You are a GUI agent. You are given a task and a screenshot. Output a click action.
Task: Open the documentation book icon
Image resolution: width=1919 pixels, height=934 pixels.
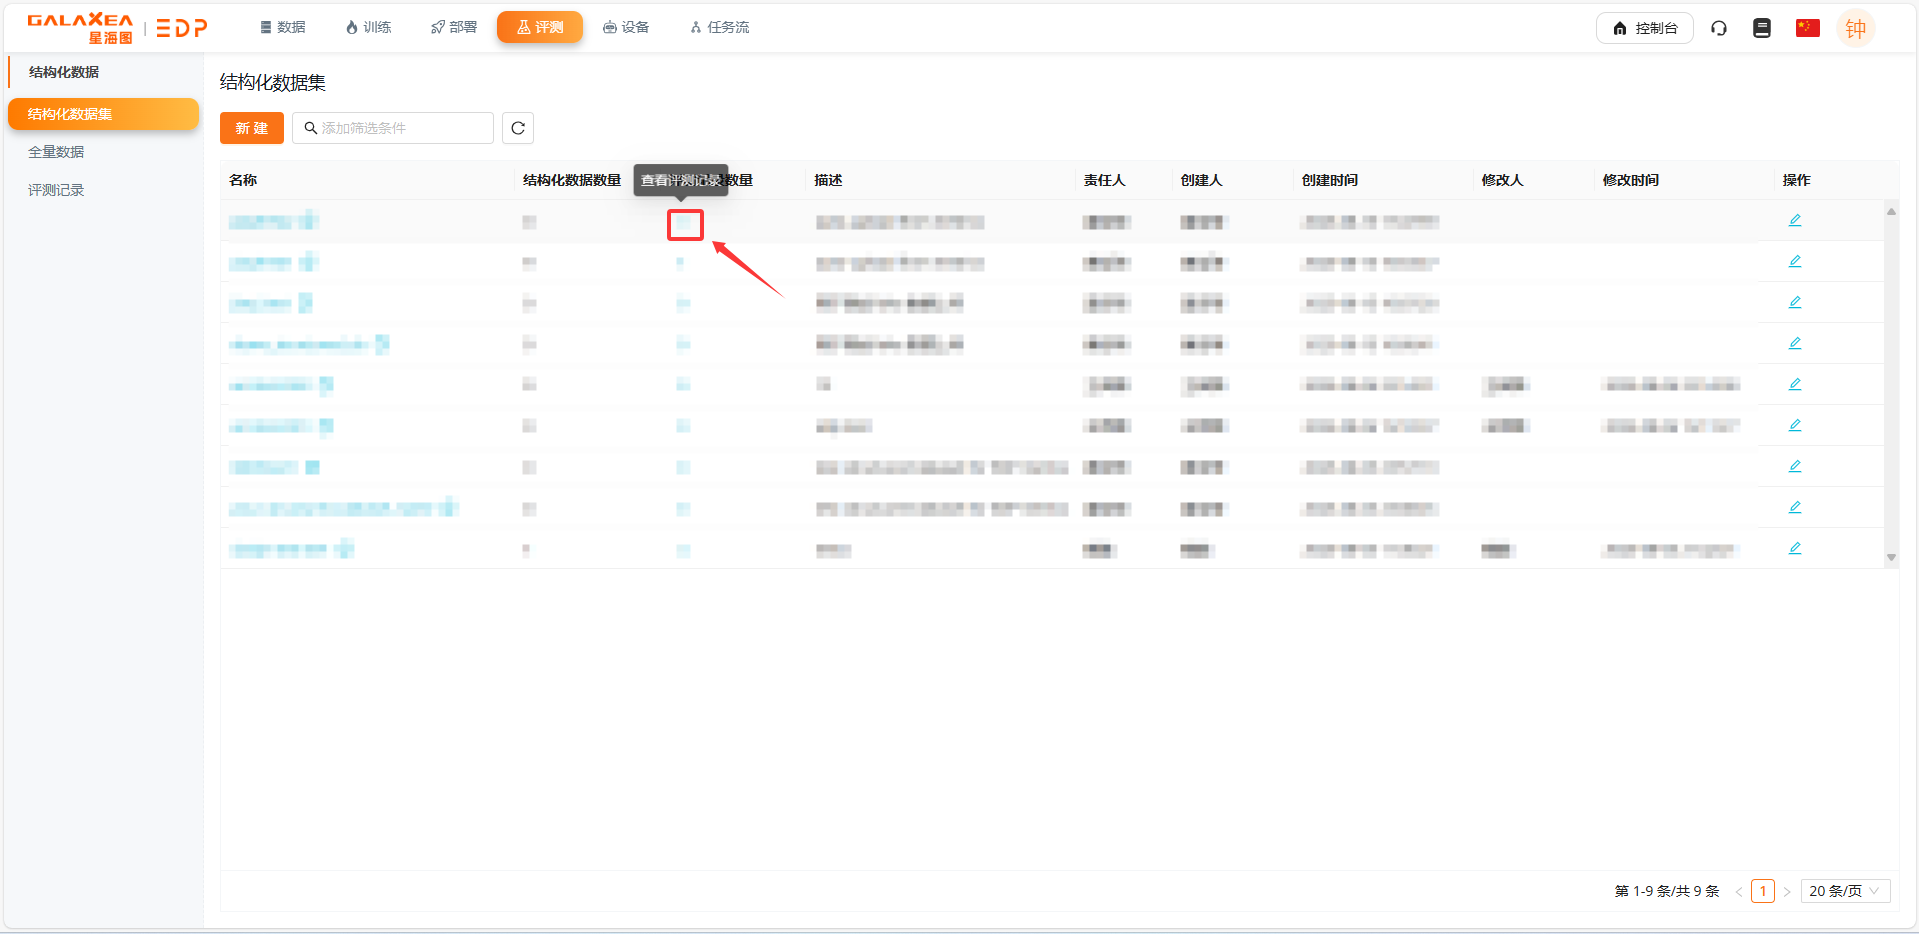click(1762, 28)
